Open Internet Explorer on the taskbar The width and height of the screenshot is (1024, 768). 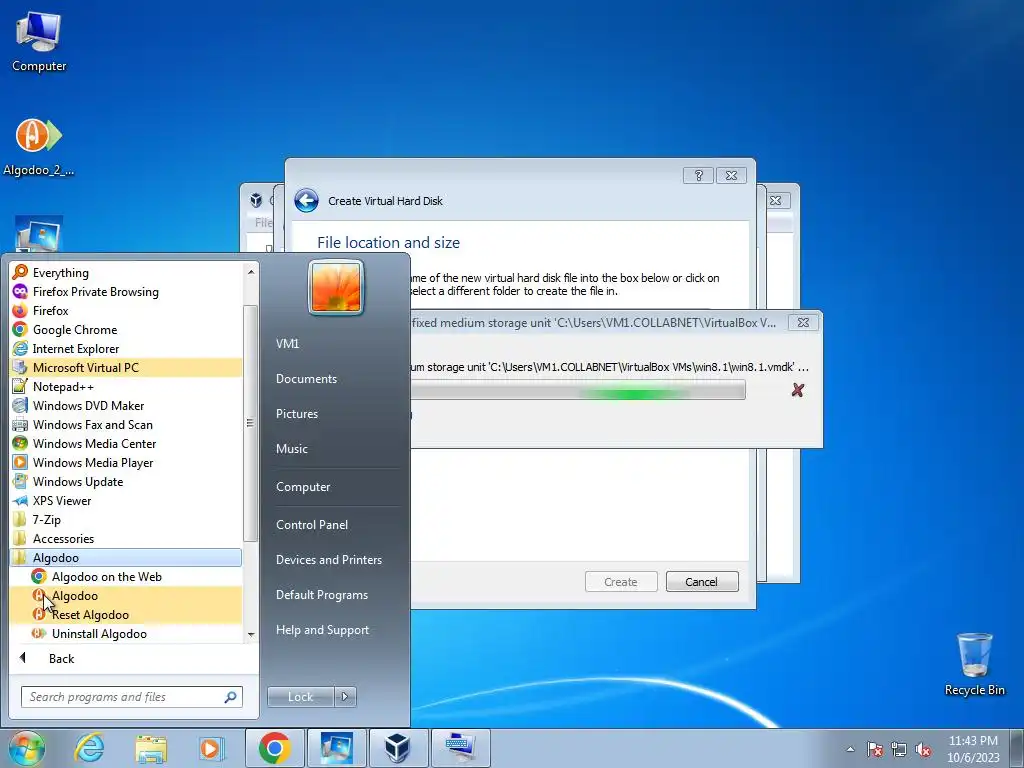pyautogui.click(x=89, y=748)
